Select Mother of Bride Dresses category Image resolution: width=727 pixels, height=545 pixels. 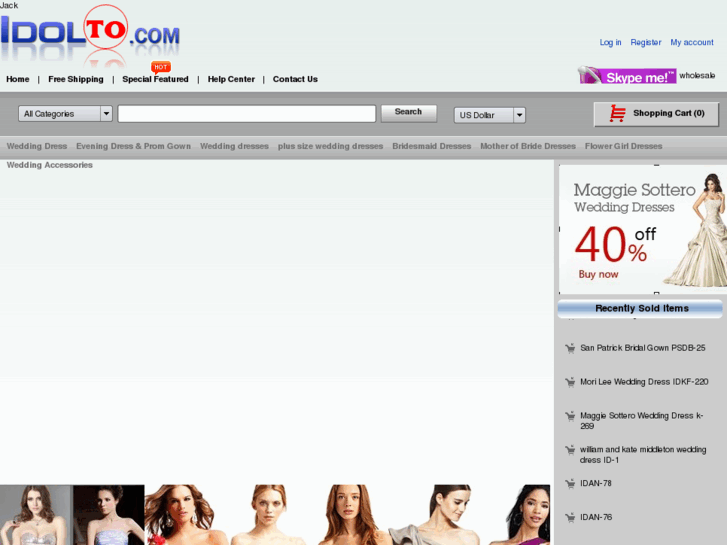(x=528, y=146)
